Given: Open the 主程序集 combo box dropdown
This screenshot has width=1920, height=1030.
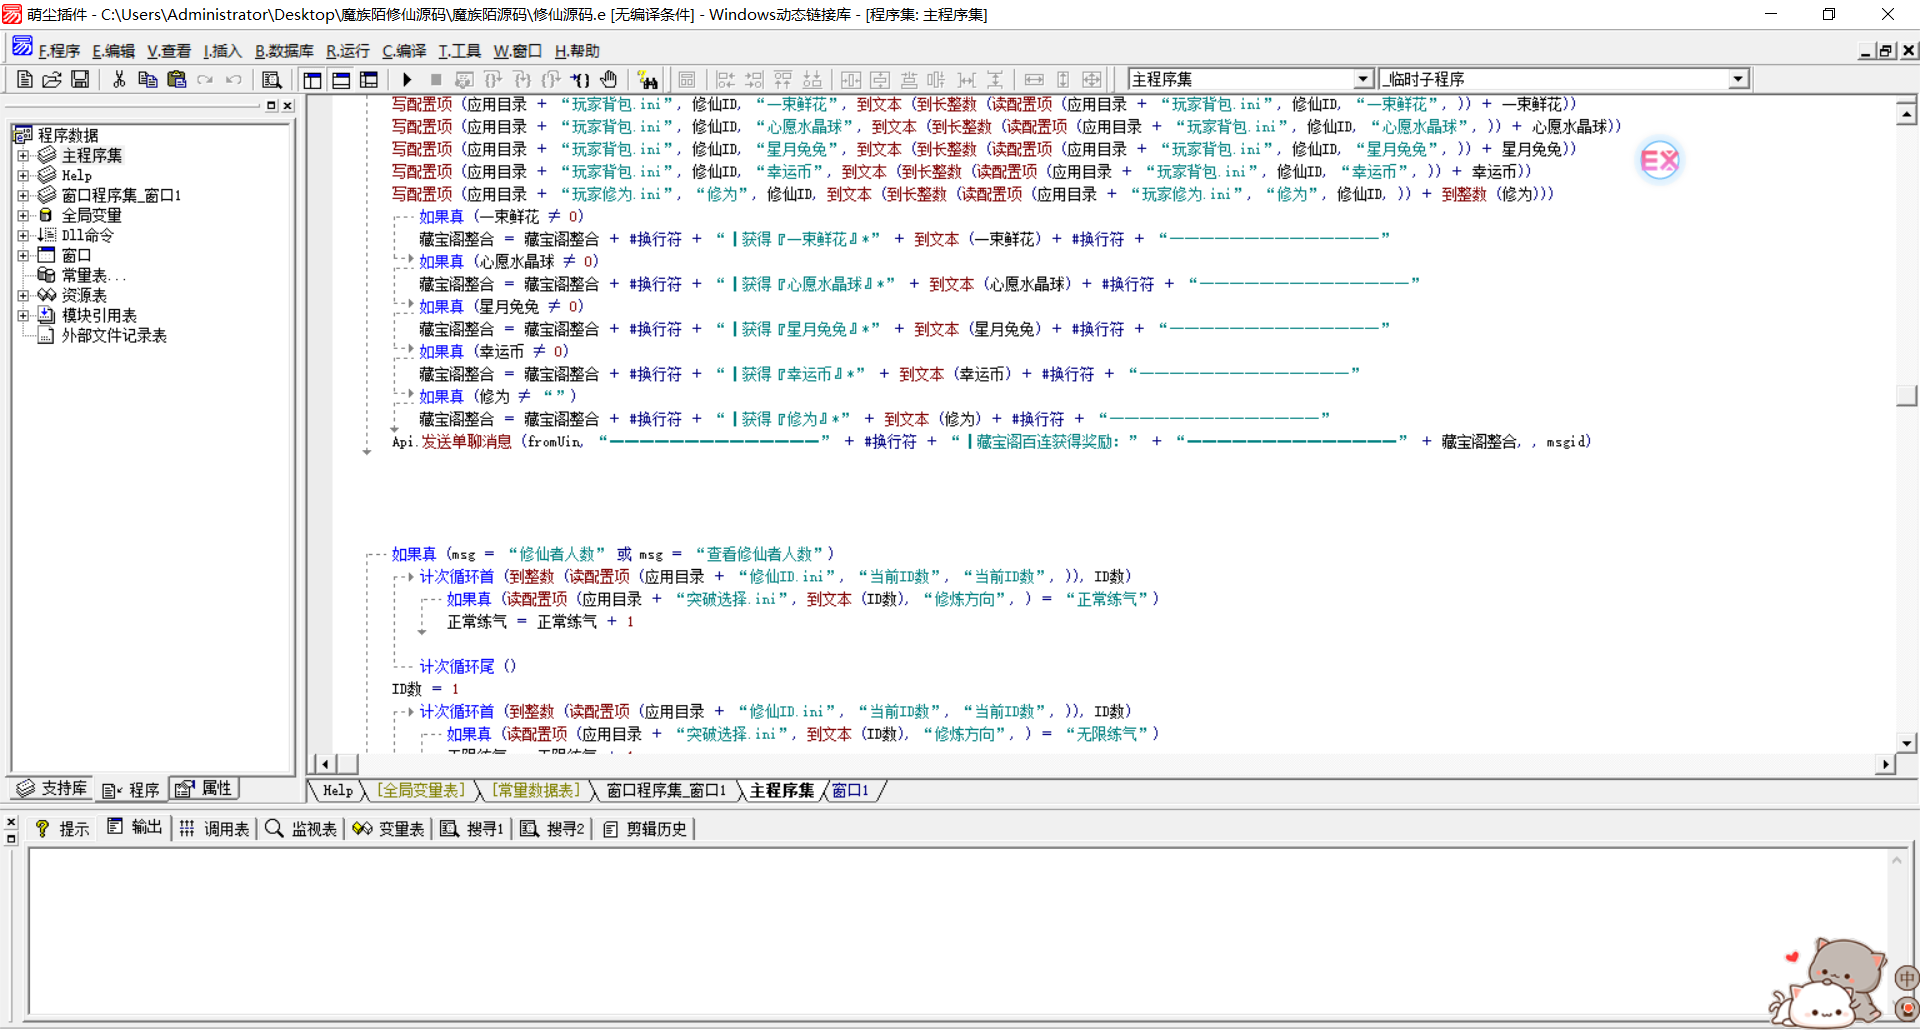Looking at the screenshot, I should pyautogui.click(x=1362, y=79).
